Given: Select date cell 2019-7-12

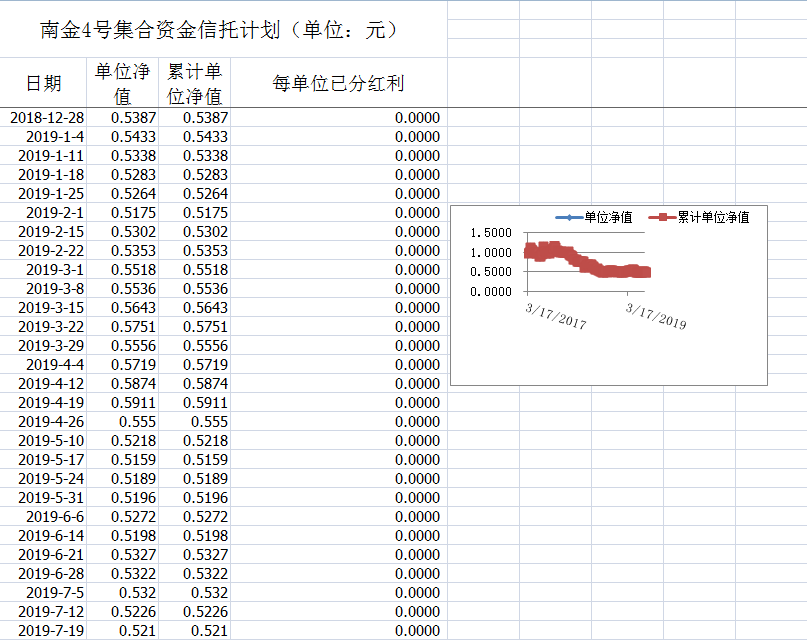Looking at the screenshot, I should (x=43, y=612).
